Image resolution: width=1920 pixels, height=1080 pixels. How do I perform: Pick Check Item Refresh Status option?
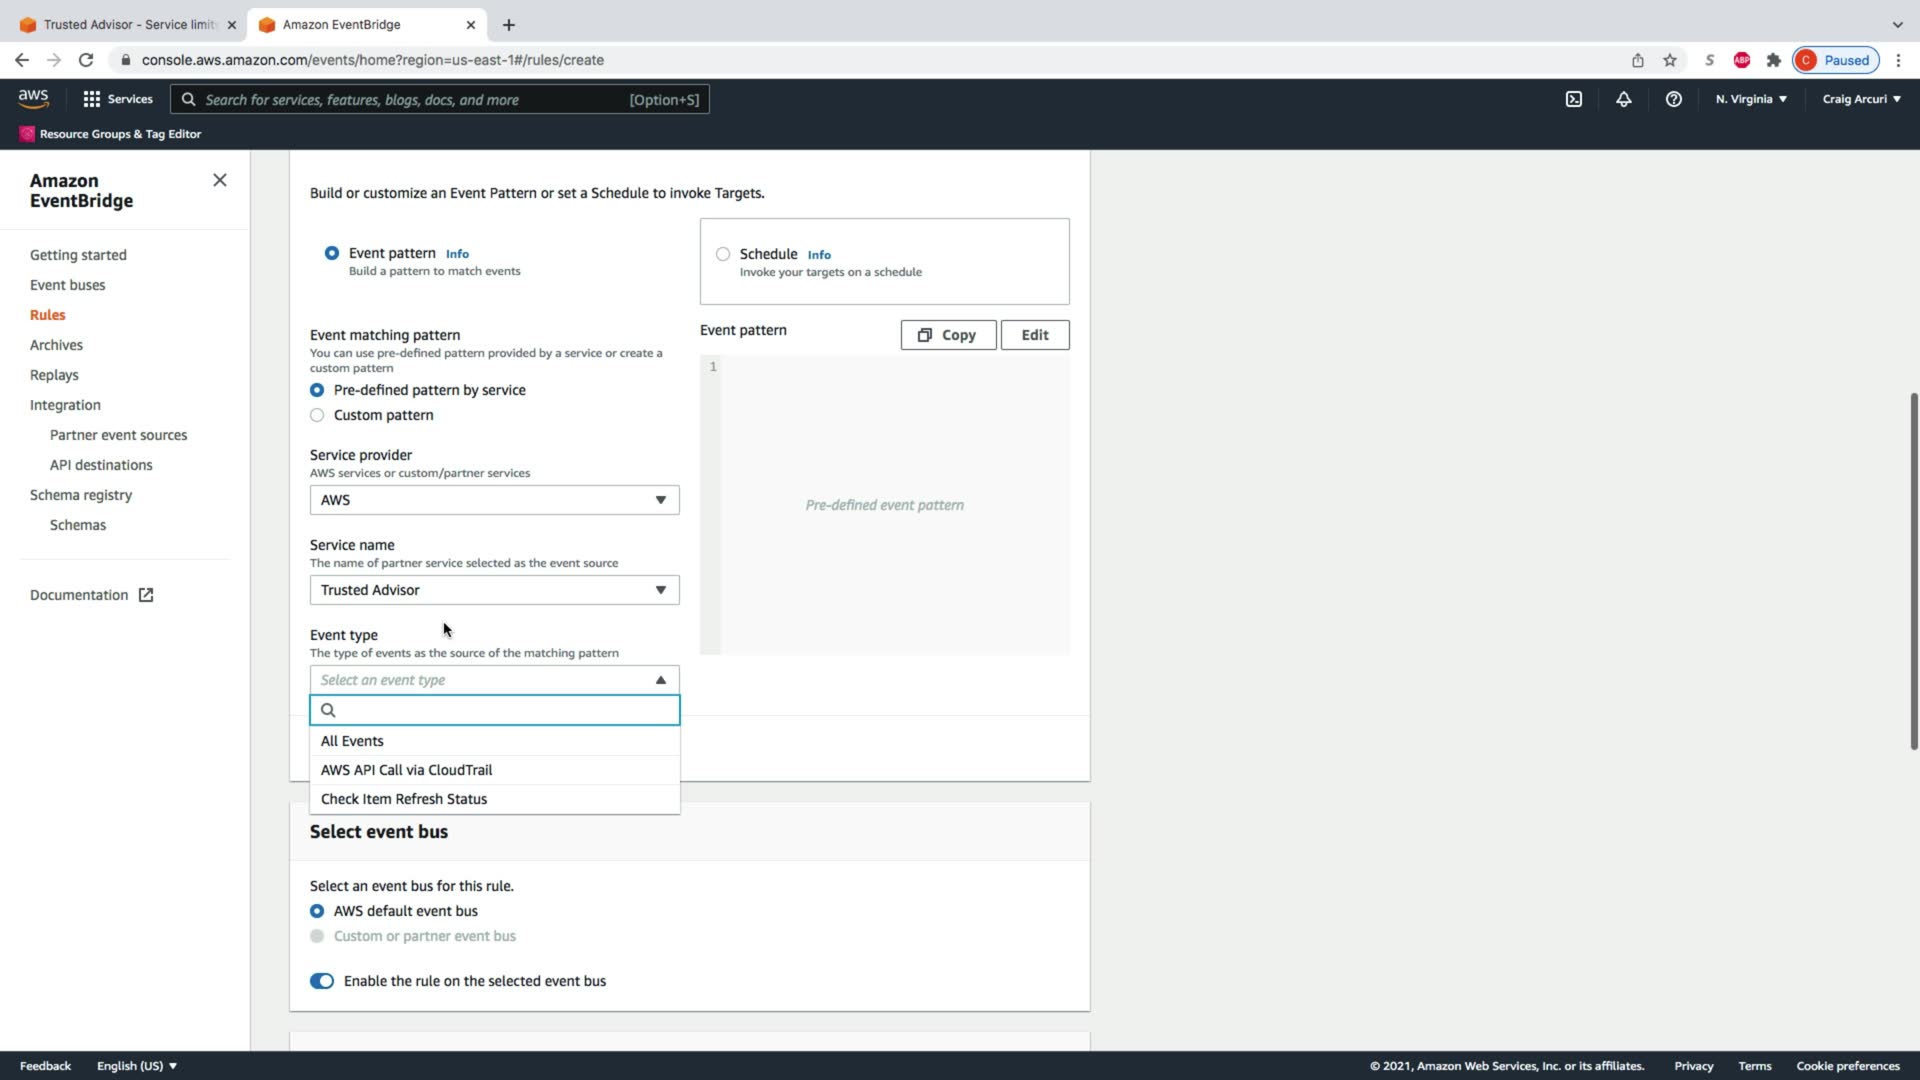[404, 799]
